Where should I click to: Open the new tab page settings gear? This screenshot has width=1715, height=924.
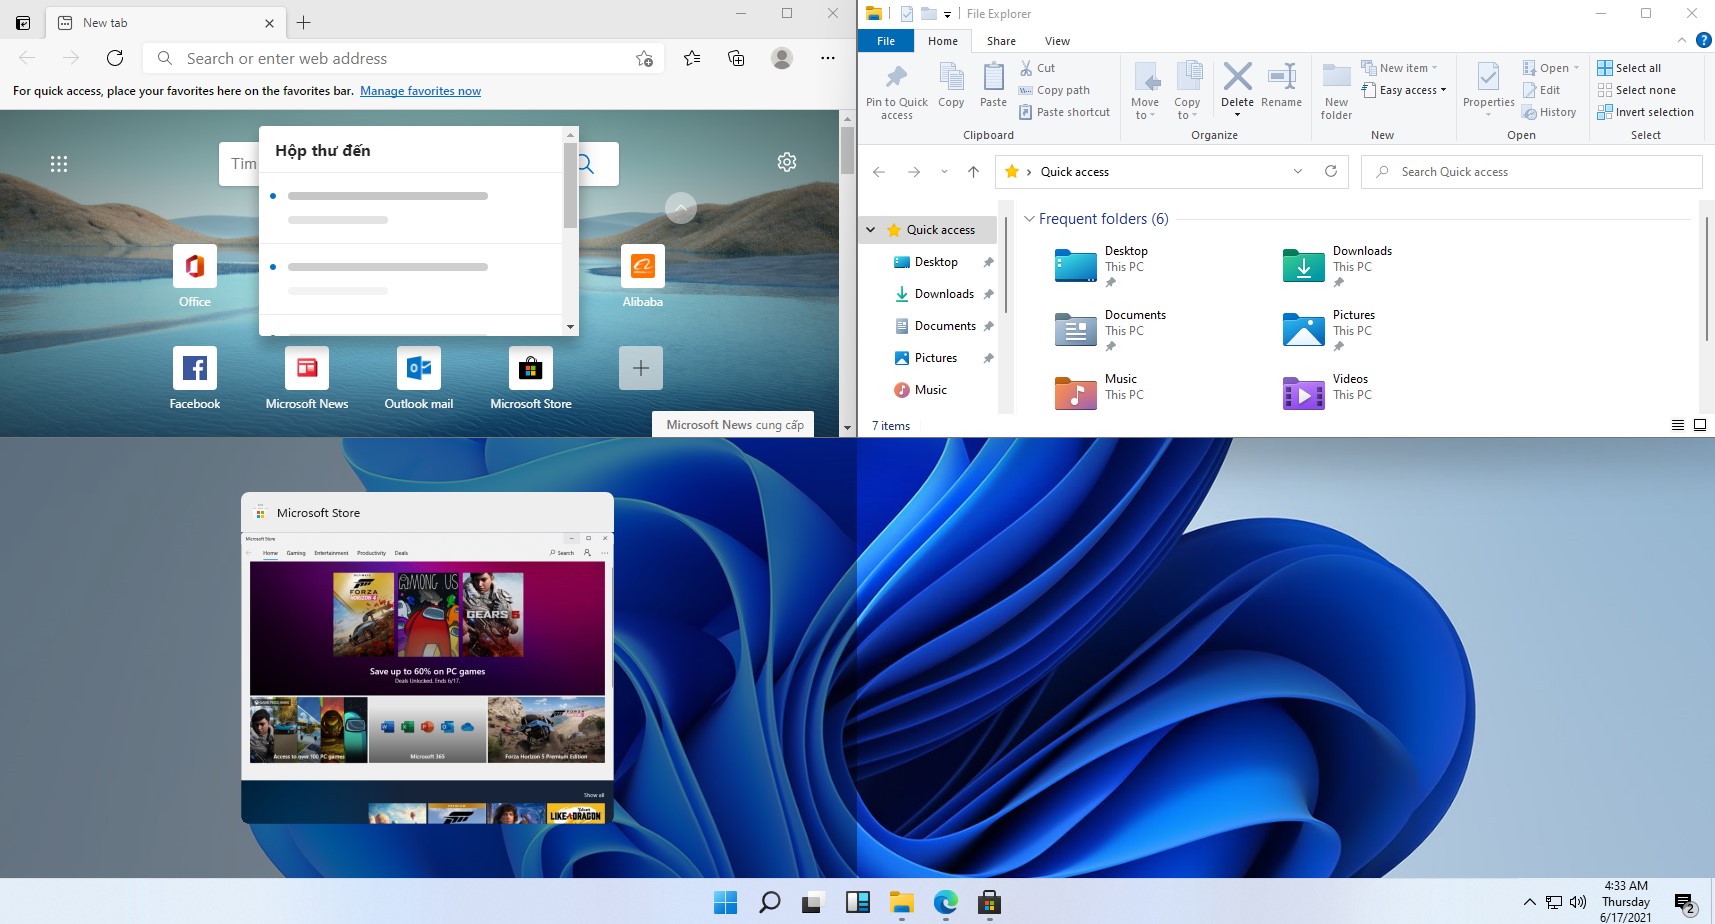point(787,161)
